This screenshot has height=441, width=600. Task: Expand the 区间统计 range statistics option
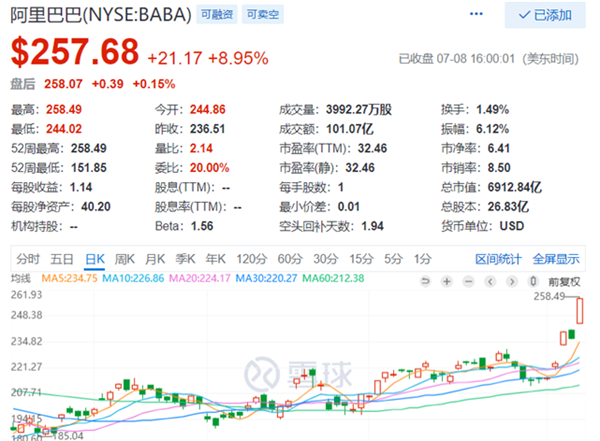(x=499, y=258)
